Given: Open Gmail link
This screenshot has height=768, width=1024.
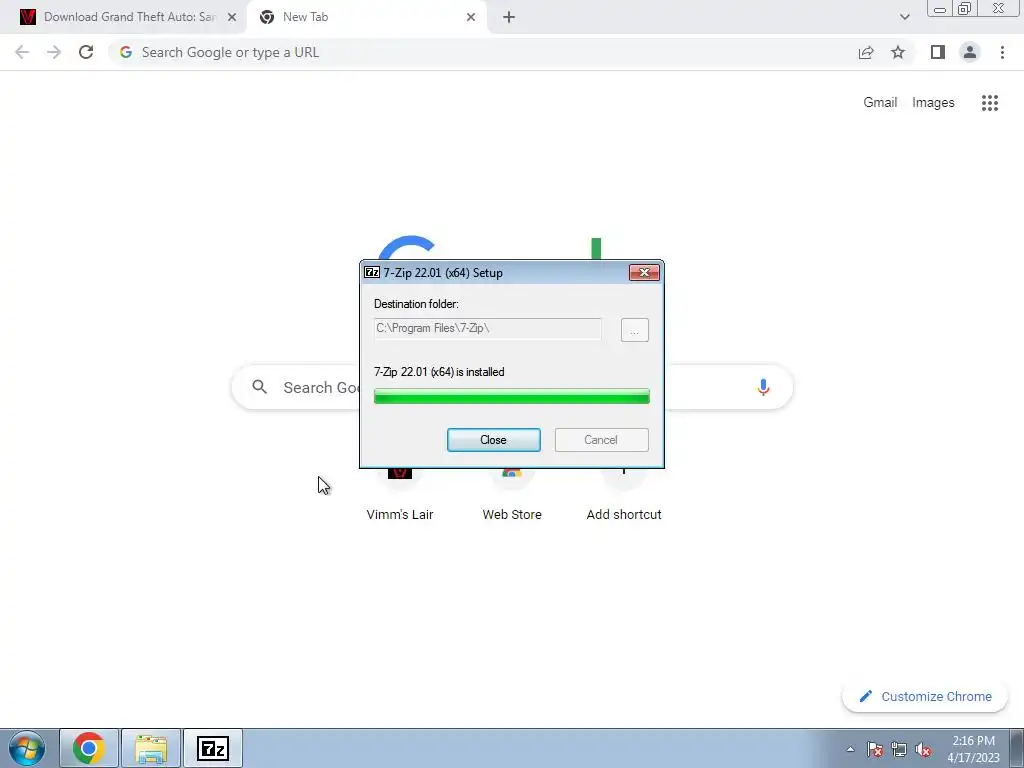Looking at the screenshot, I should pyautogui.click(x=880, y=103).
